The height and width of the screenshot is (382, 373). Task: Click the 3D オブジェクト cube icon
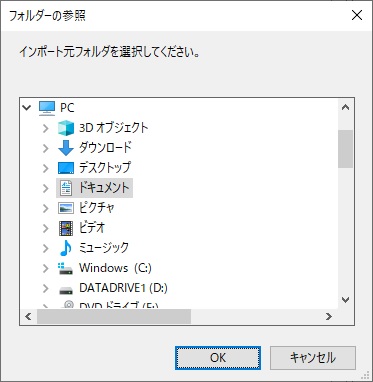(66, 128)
